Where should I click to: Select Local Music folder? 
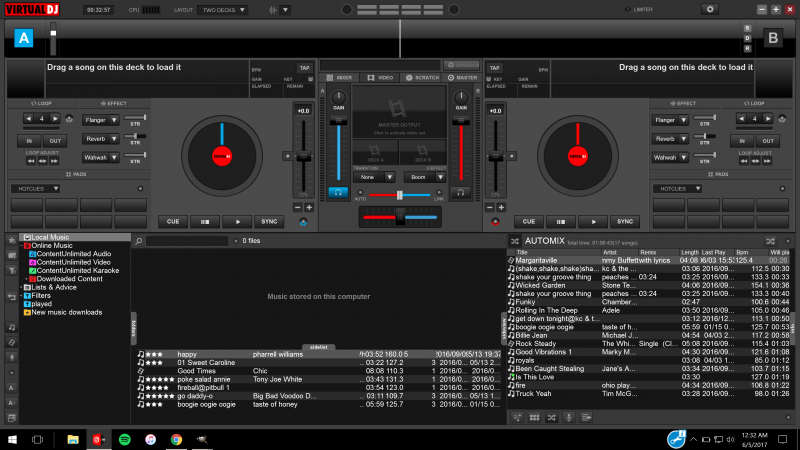(x=50, y=237)
